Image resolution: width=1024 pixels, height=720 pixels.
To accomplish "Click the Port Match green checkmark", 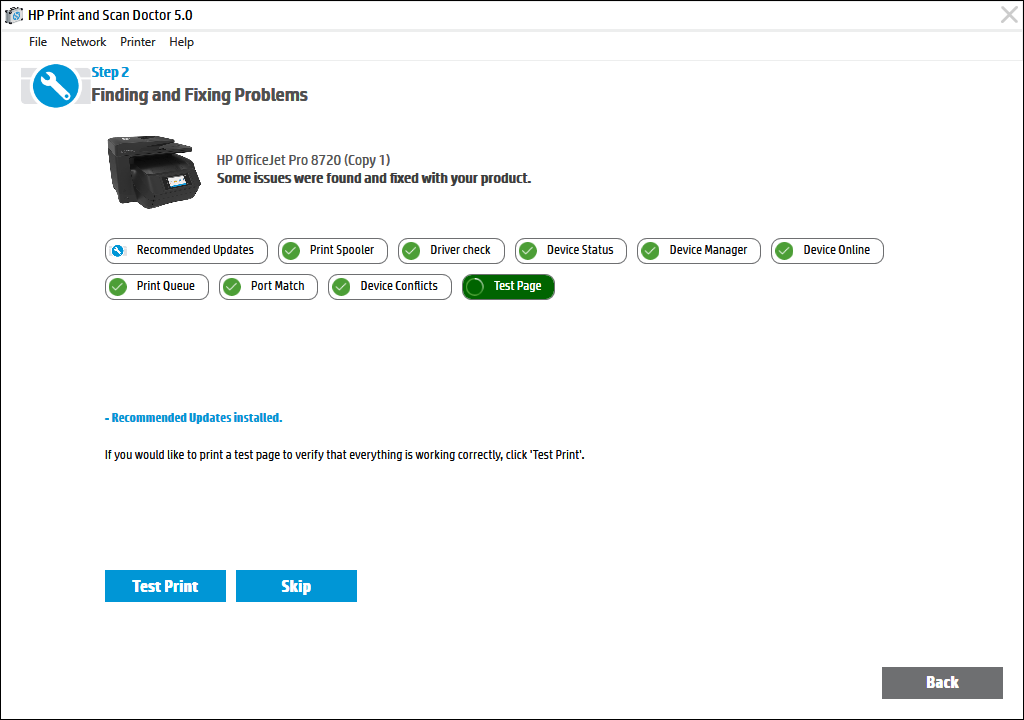I will 232,287.
